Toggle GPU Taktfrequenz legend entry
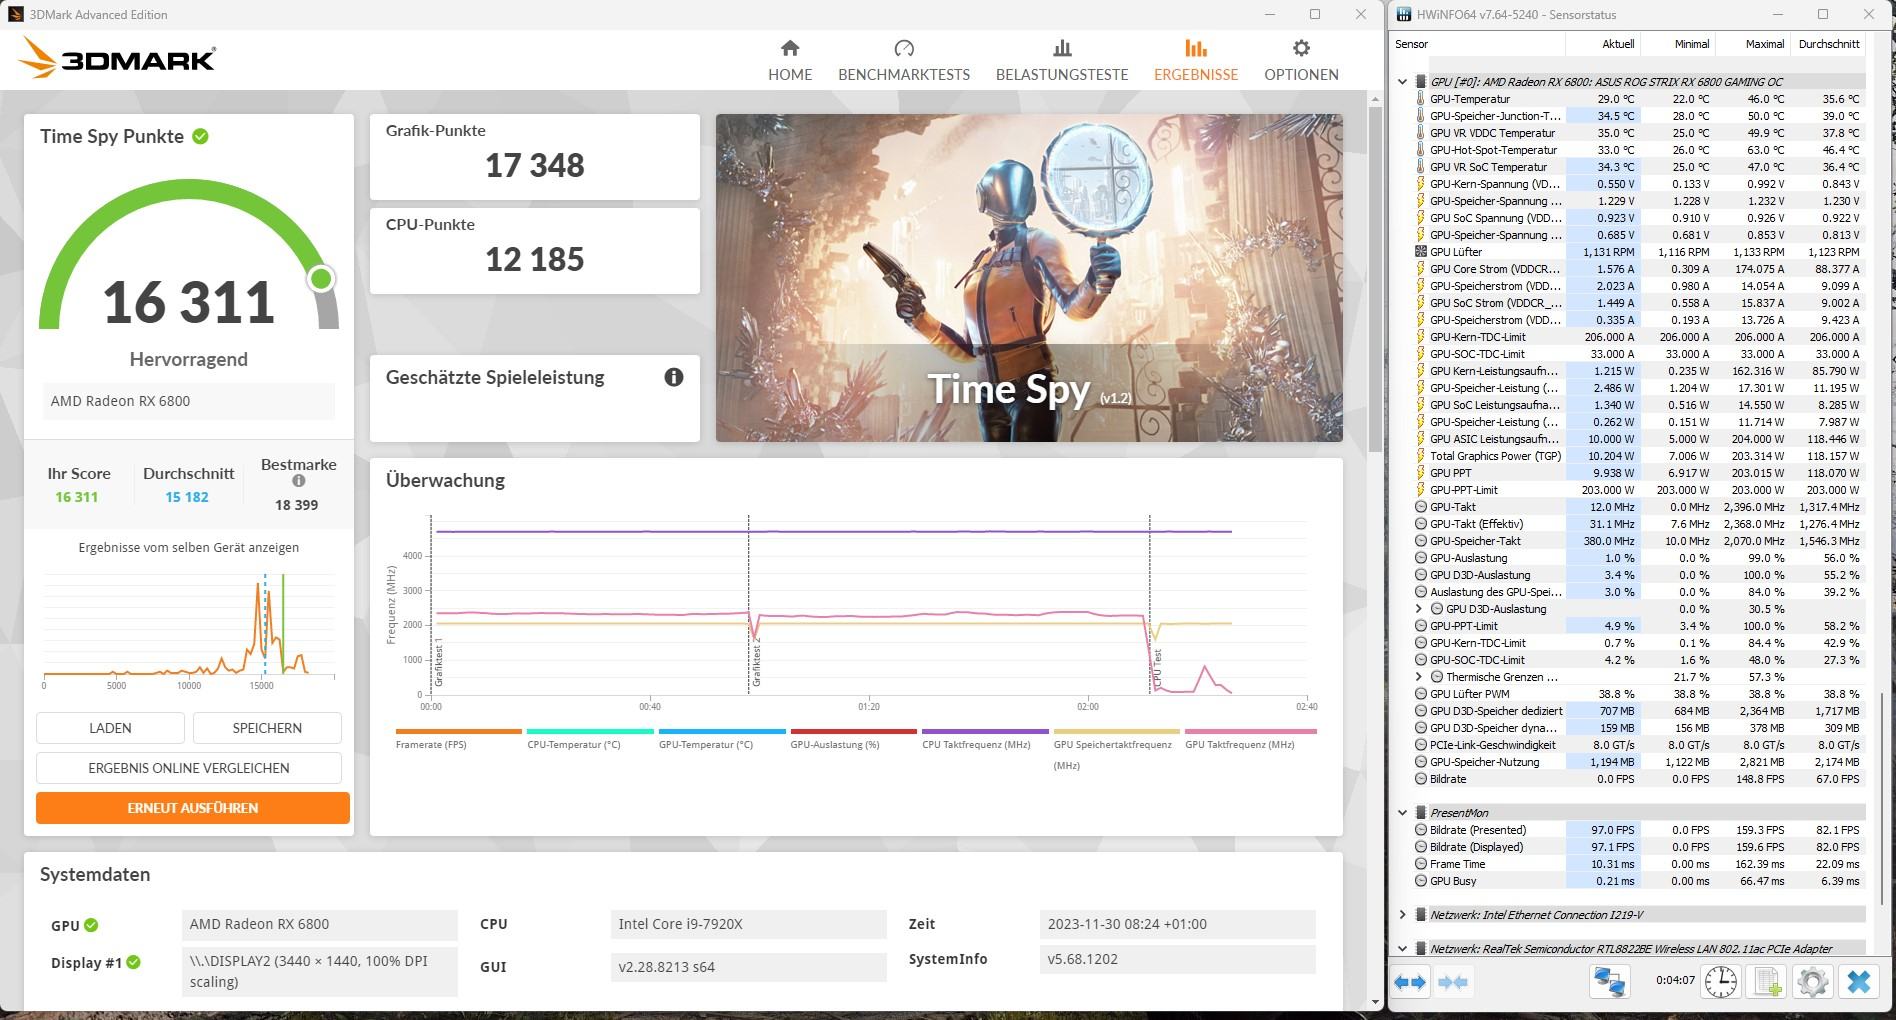 point(1250,738)
